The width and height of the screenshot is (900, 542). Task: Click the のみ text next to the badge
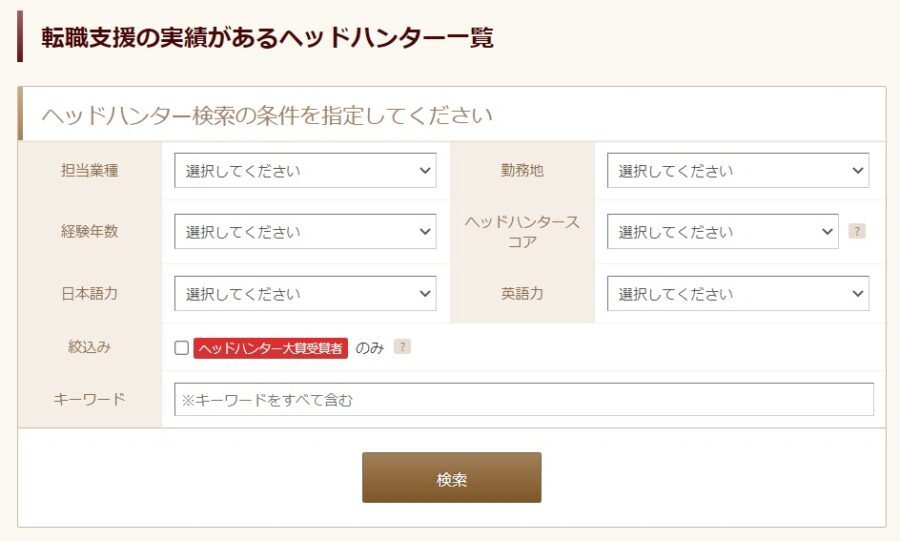click(370, 348)
